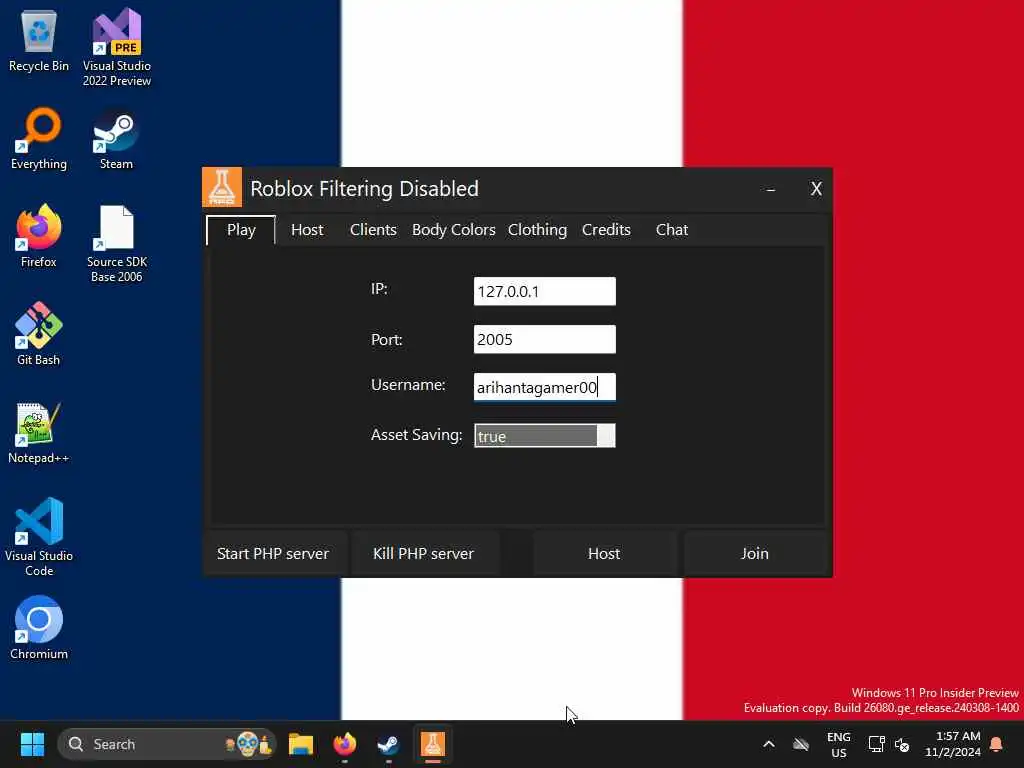The width and height of the screenshot is (1024, 768).
Task: Select the Visual Studio Code desktop icon
Action: point(39,537)
